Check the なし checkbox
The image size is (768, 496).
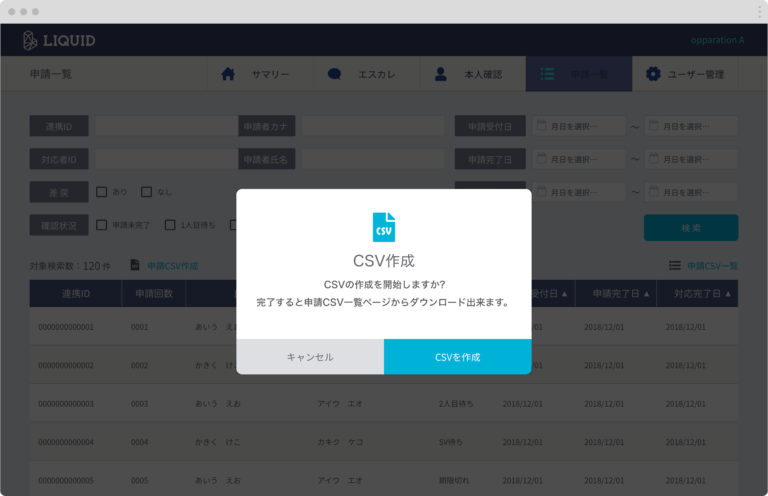coord(146,192)
